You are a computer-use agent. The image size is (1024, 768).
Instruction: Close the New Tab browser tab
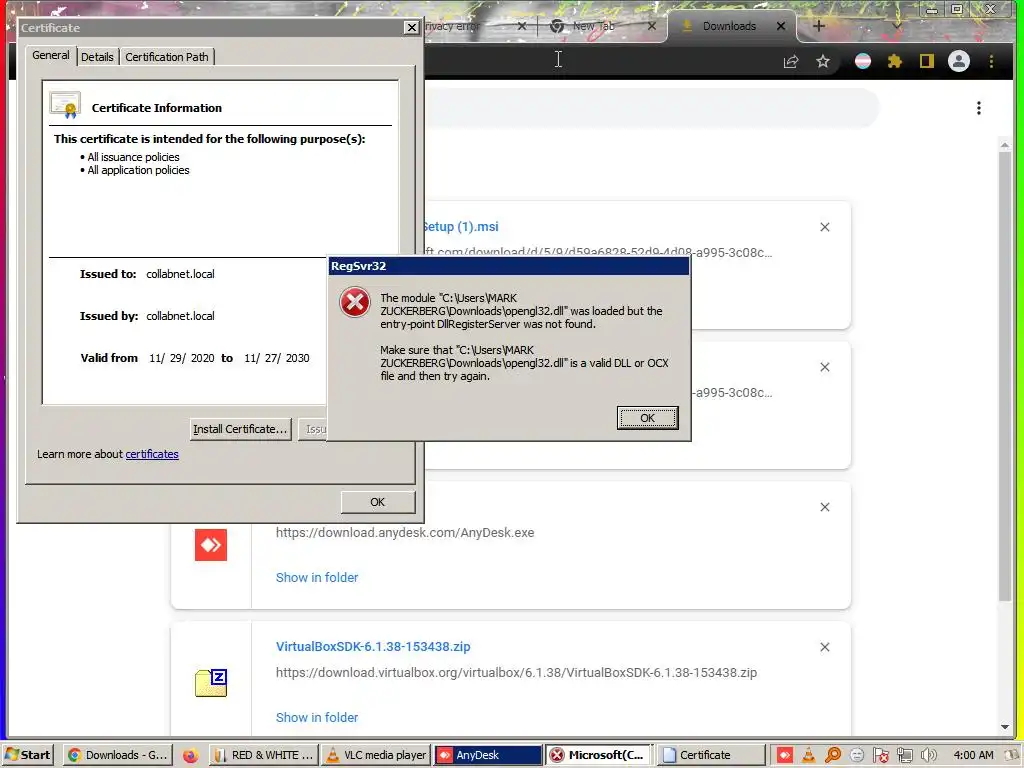[x=651, y=26]
